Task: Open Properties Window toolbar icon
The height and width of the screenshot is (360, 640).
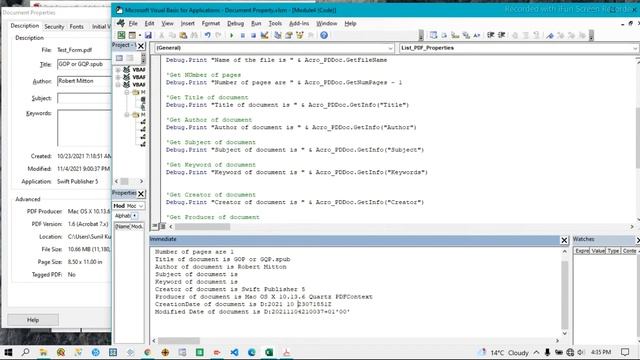Action: coord(289,36)
